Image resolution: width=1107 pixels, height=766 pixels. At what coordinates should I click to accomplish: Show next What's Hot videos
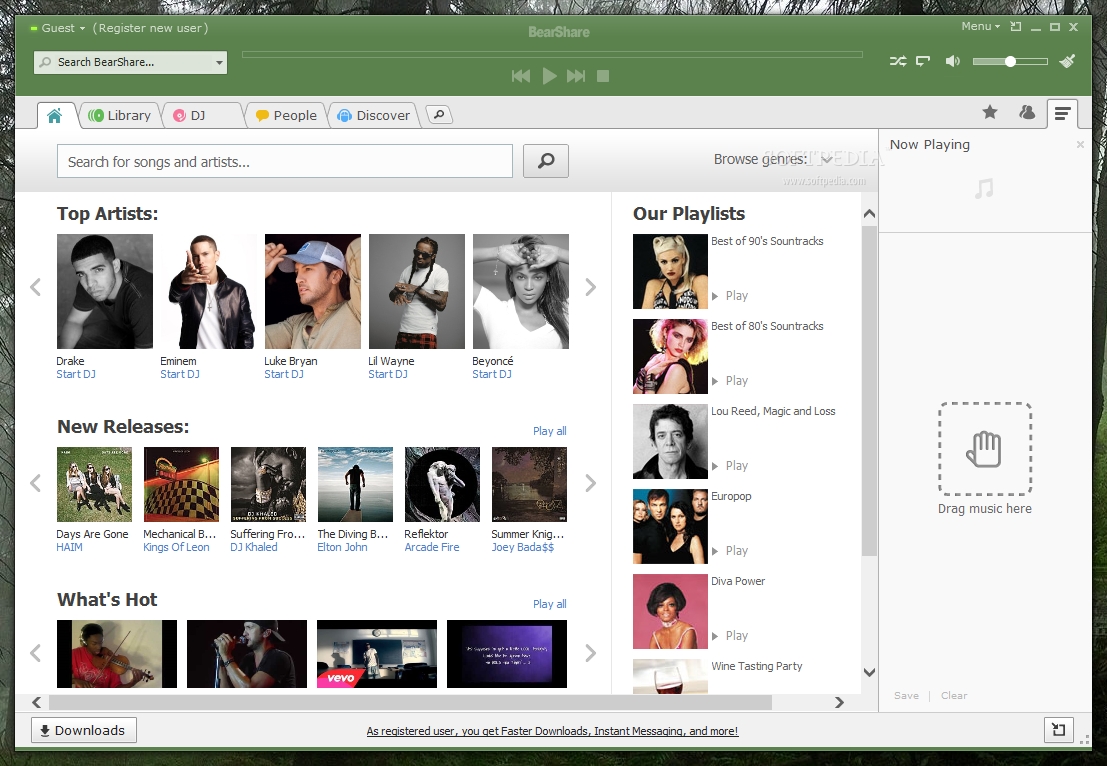click(x=591, y=653)
